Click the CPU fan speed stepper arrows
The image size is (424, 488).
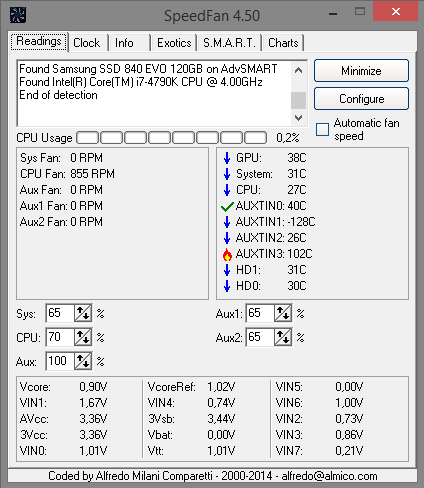[83, 337]
